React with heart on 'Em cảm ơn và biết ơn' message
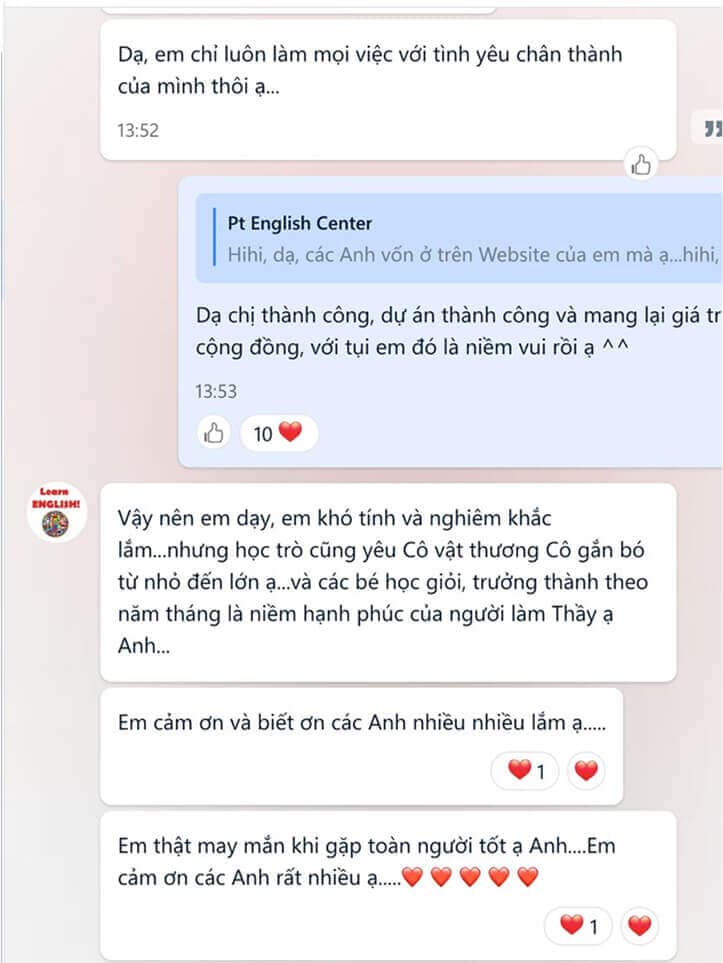This screenshot has width=723, height=963. (x=586, y=770)
